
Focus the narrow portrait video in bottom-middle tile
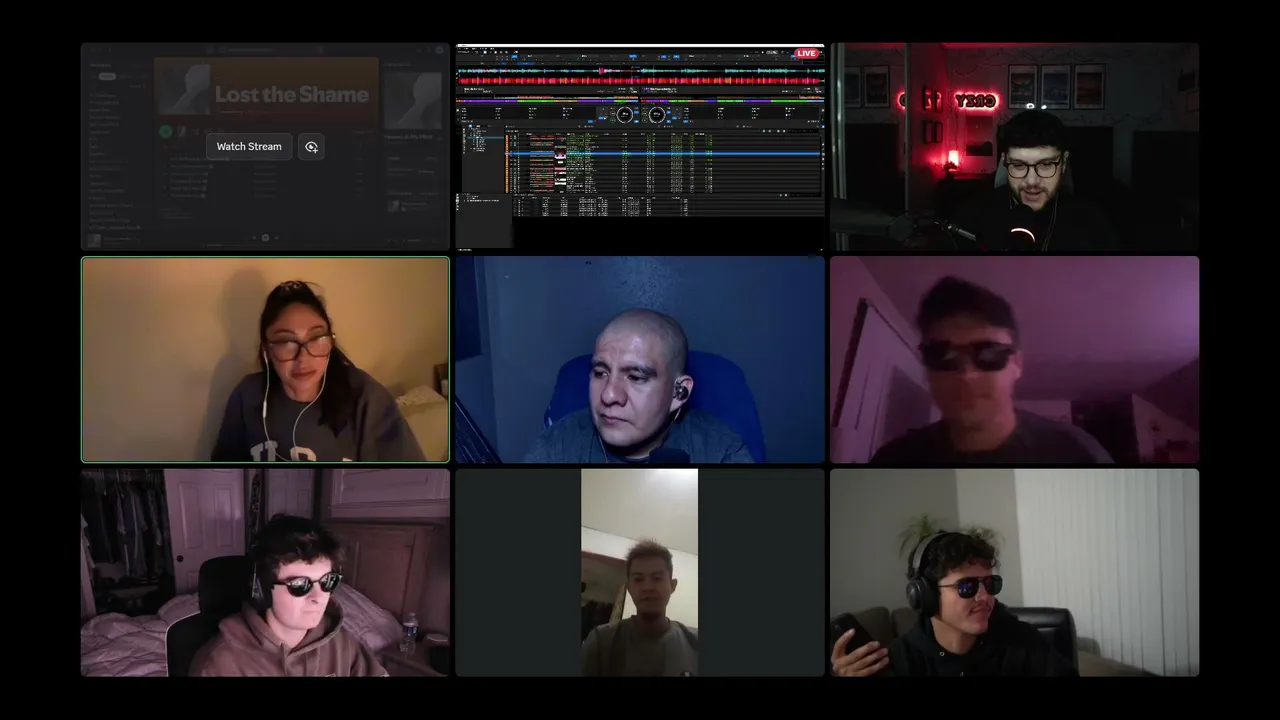(640, 573)
